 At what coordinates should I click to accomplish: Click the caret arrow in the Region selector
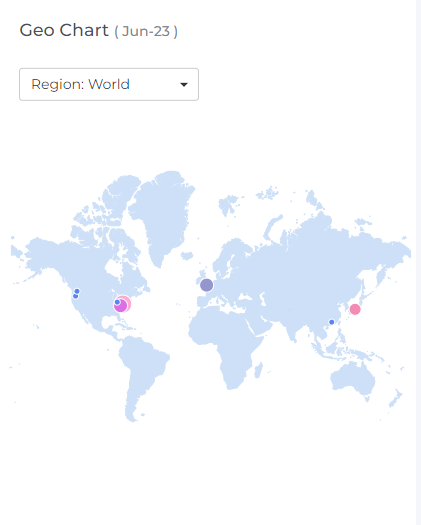click(184, 85)
